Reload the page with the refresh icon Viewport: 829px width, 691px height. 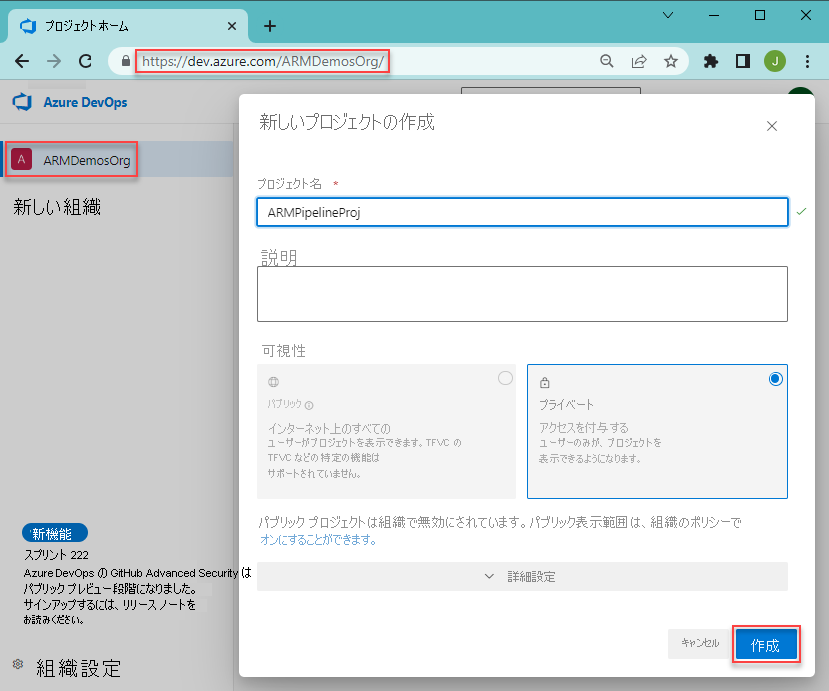pyautogui.click(x=85, y=61)
